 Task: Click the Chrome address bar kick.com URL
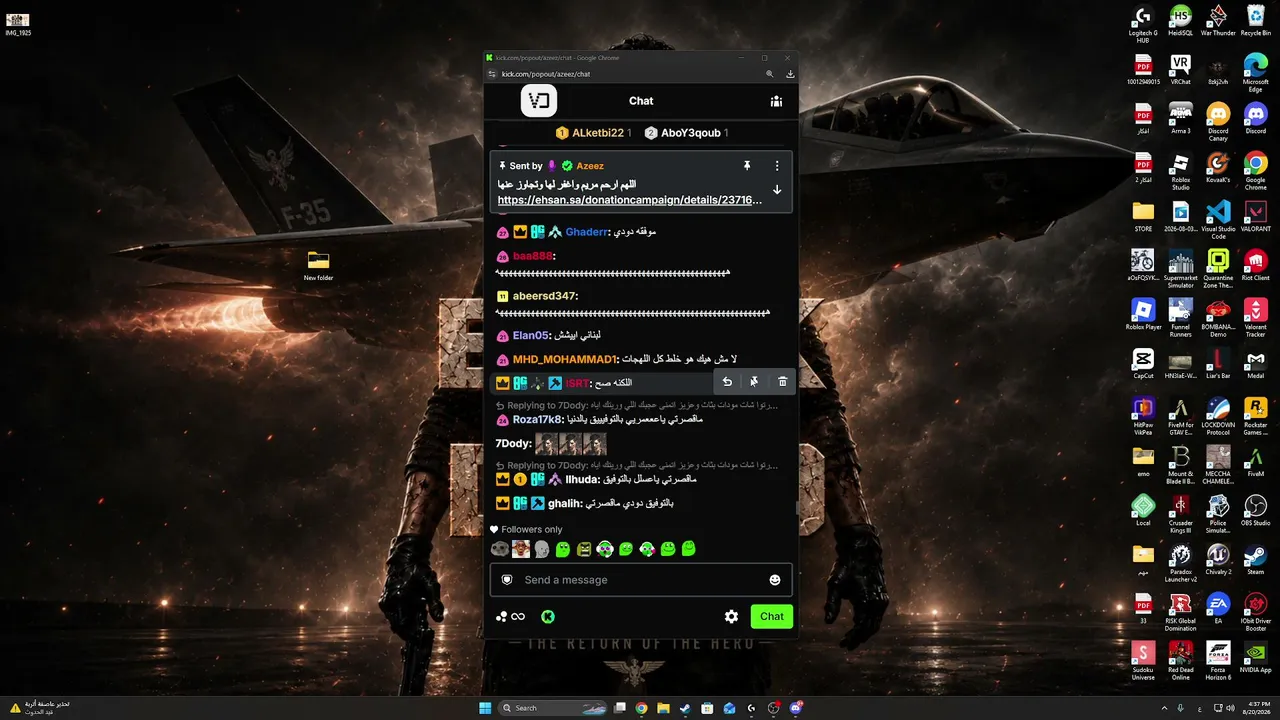pos(546,74)
